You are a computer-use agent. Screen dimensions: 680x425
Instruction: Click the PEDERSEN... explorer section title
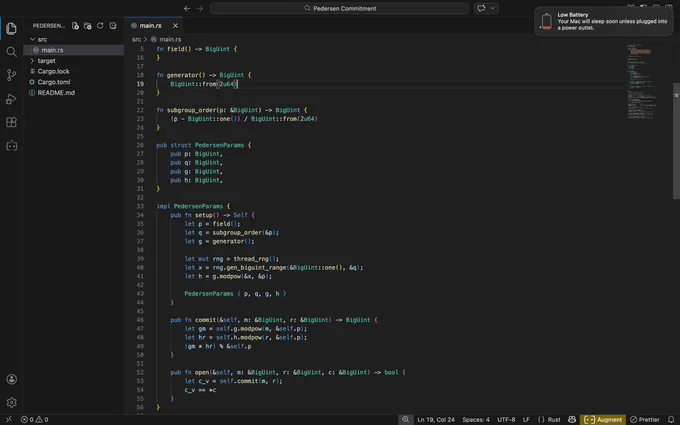tap(49, 26)
